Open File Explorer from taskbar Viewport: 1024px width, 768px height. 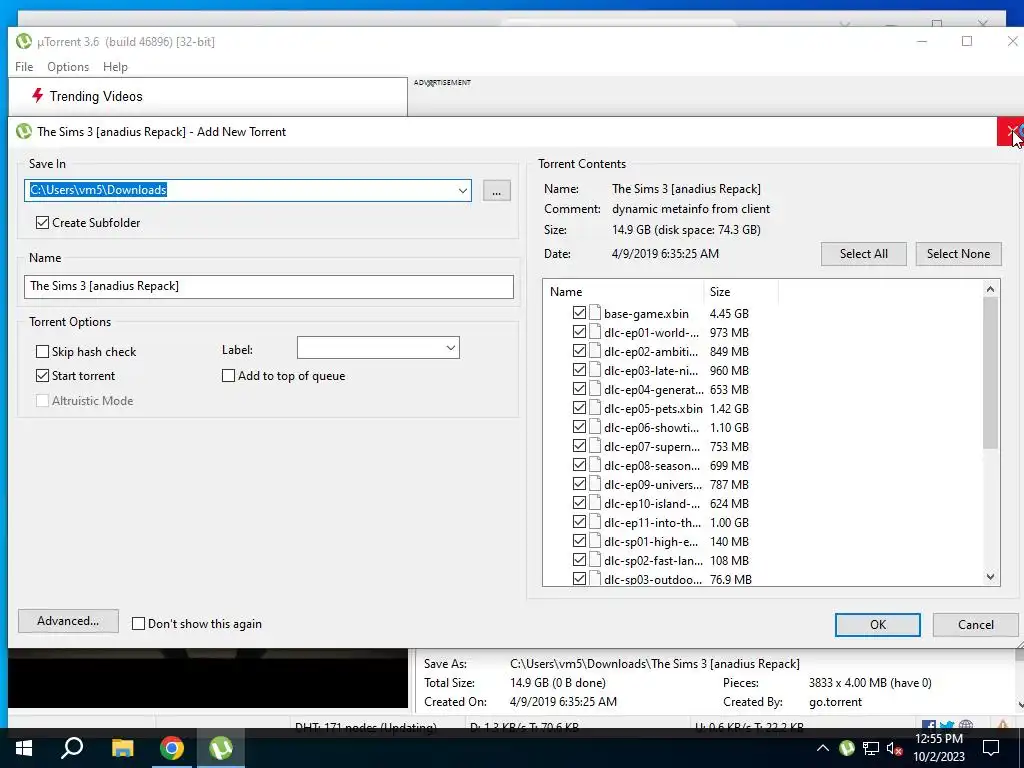pyautogui.click(x=122, y=748)
